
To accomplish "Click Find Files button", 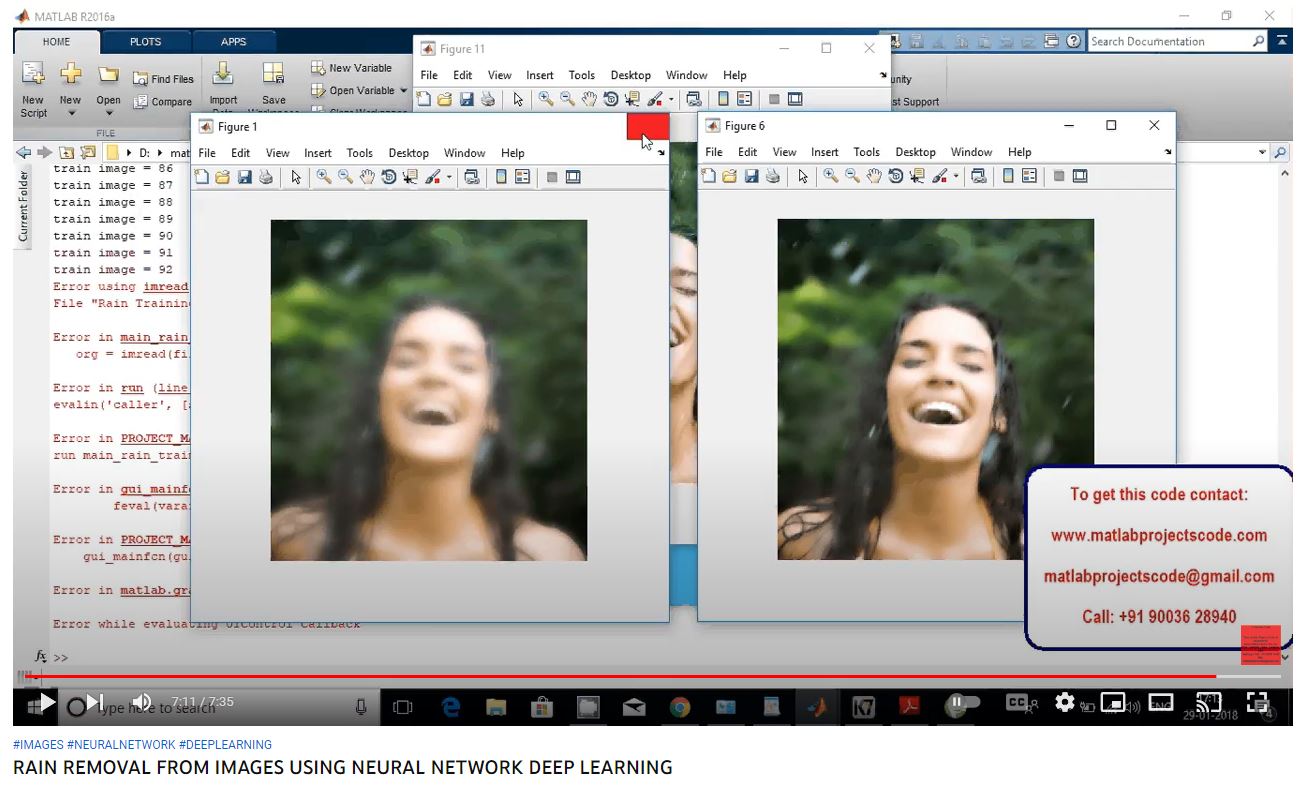I will 165,79.
